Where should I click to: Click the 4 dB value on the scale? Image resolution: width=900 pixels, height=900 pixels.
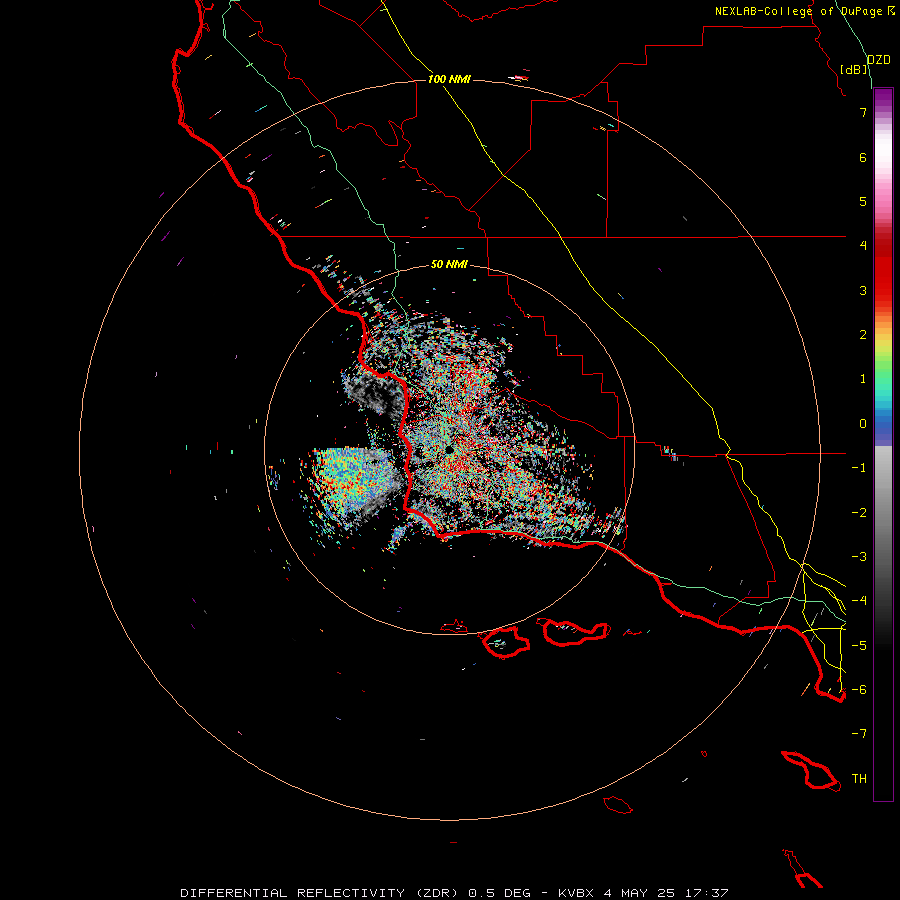(x=863, y=246)
